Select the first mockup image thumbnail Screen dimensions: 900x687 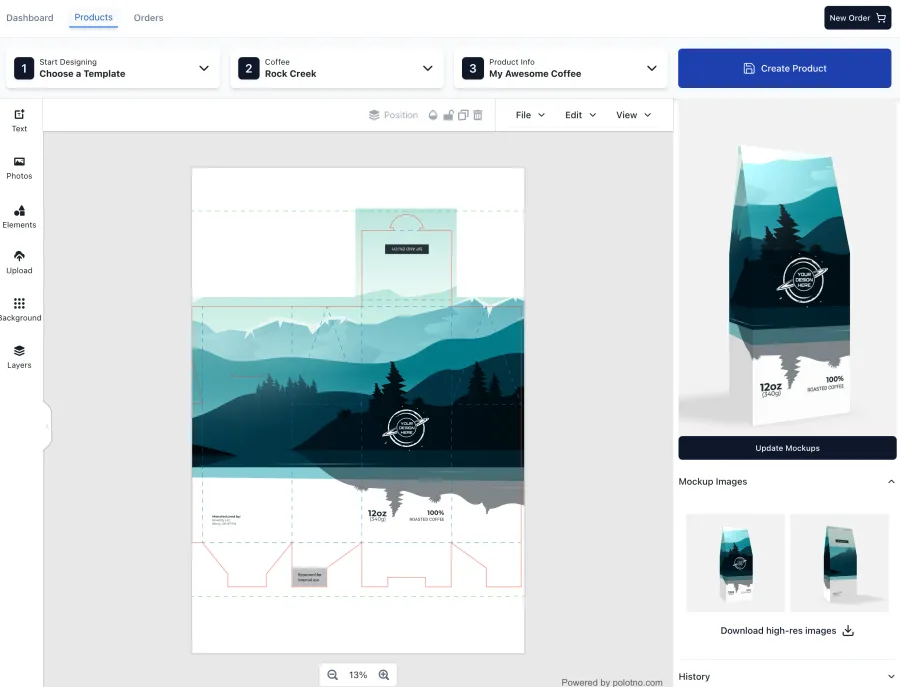click(x=735, y=562)
